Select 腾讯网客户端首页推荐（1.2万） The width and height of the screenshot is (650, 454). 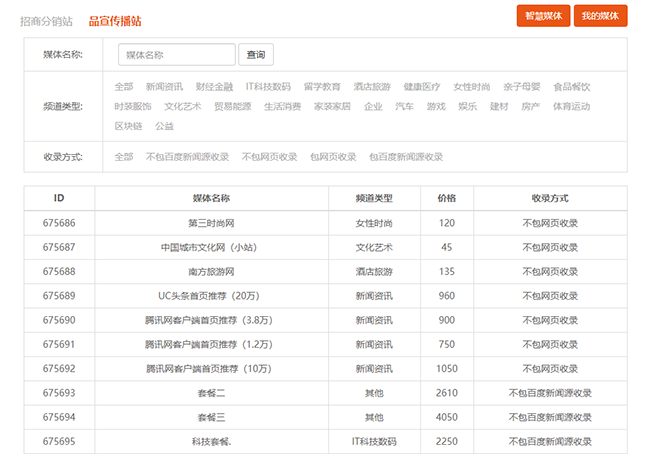click(x=209, y=345)
